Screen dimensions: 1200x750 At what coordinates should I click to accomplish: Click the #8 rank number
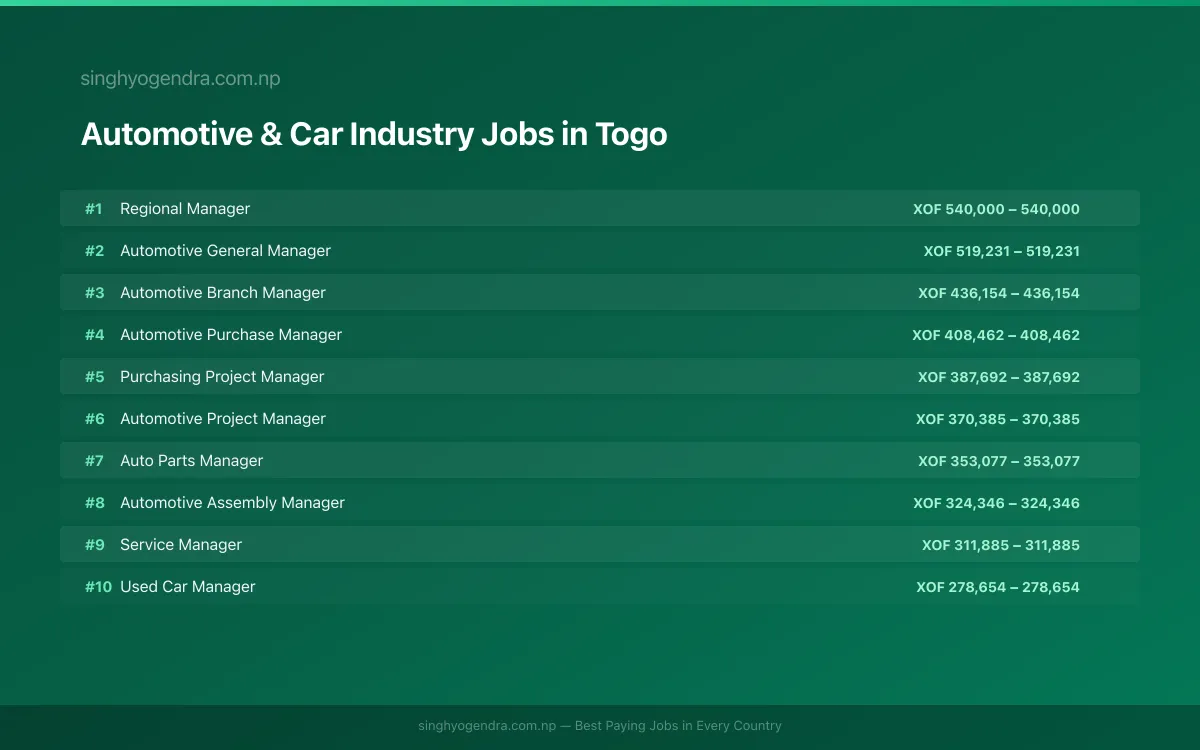[94, 503]
